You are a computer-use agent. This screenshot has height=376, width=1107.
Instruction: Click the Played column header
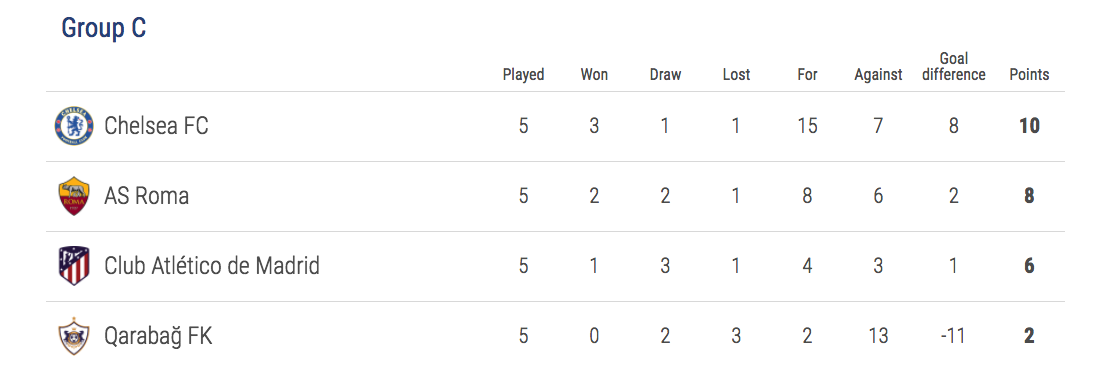pos(523,74)
